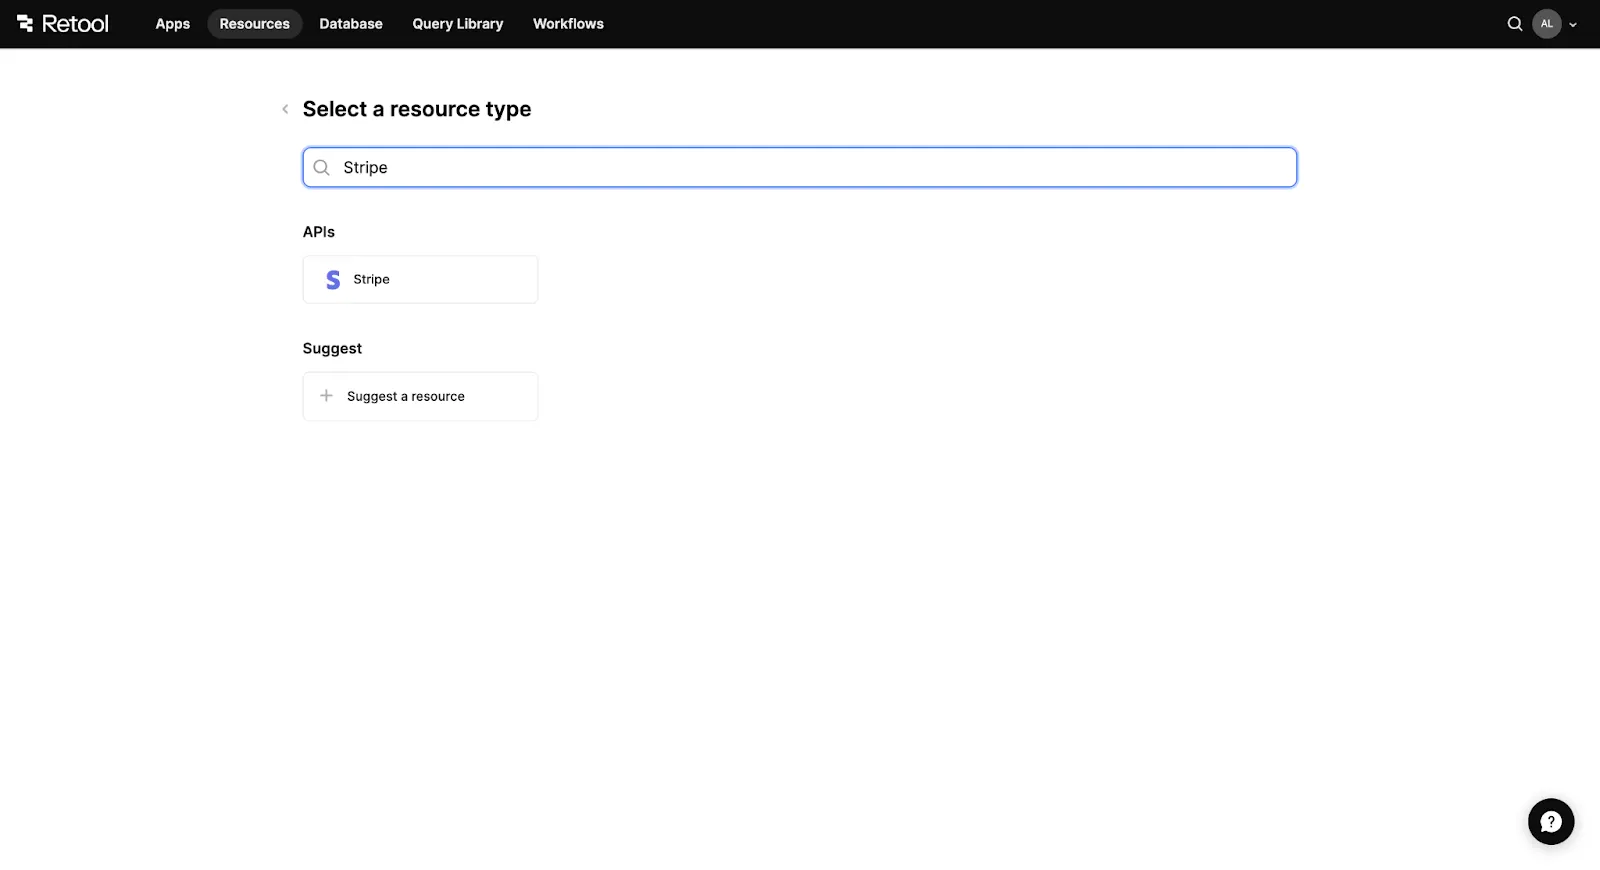Open the AL user avatar menu

tap(1547, 24)
